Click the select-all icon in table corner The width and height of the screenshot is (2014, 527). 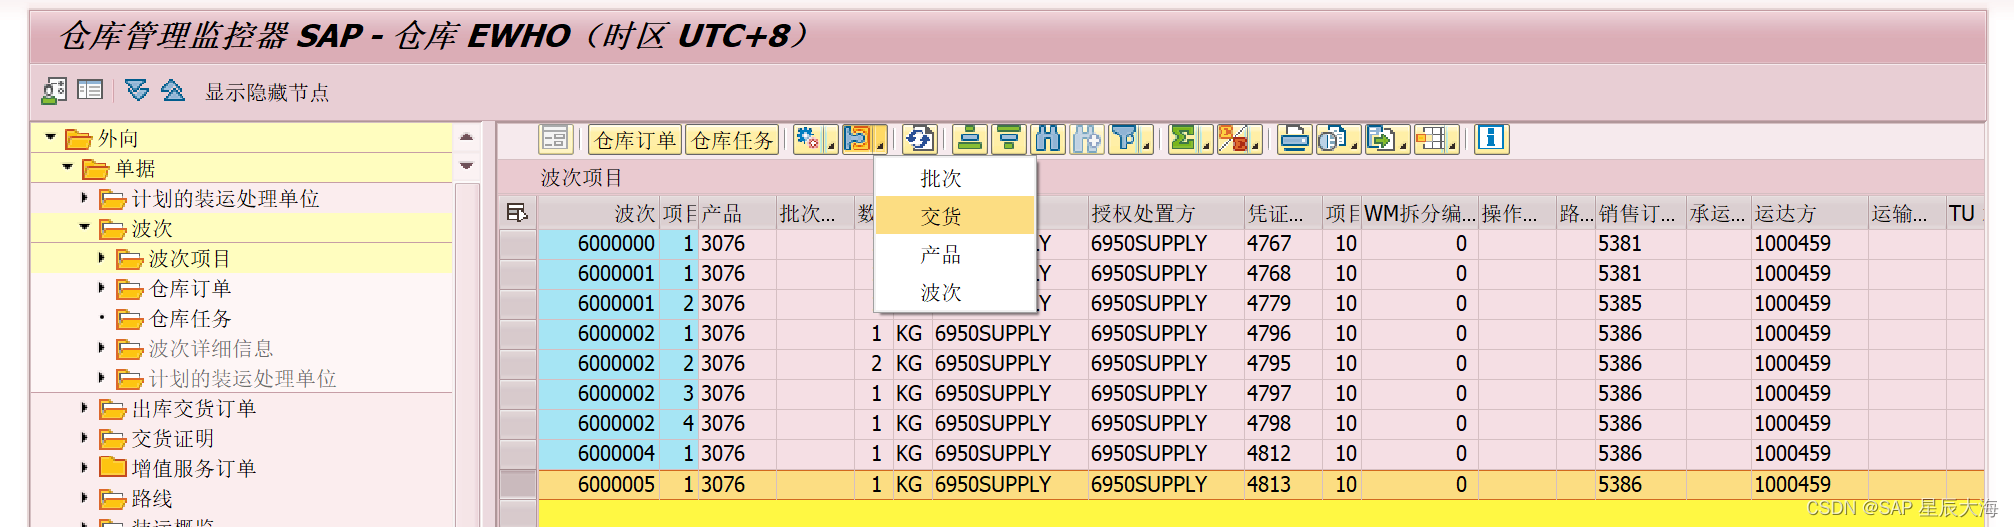click(517, 213)
